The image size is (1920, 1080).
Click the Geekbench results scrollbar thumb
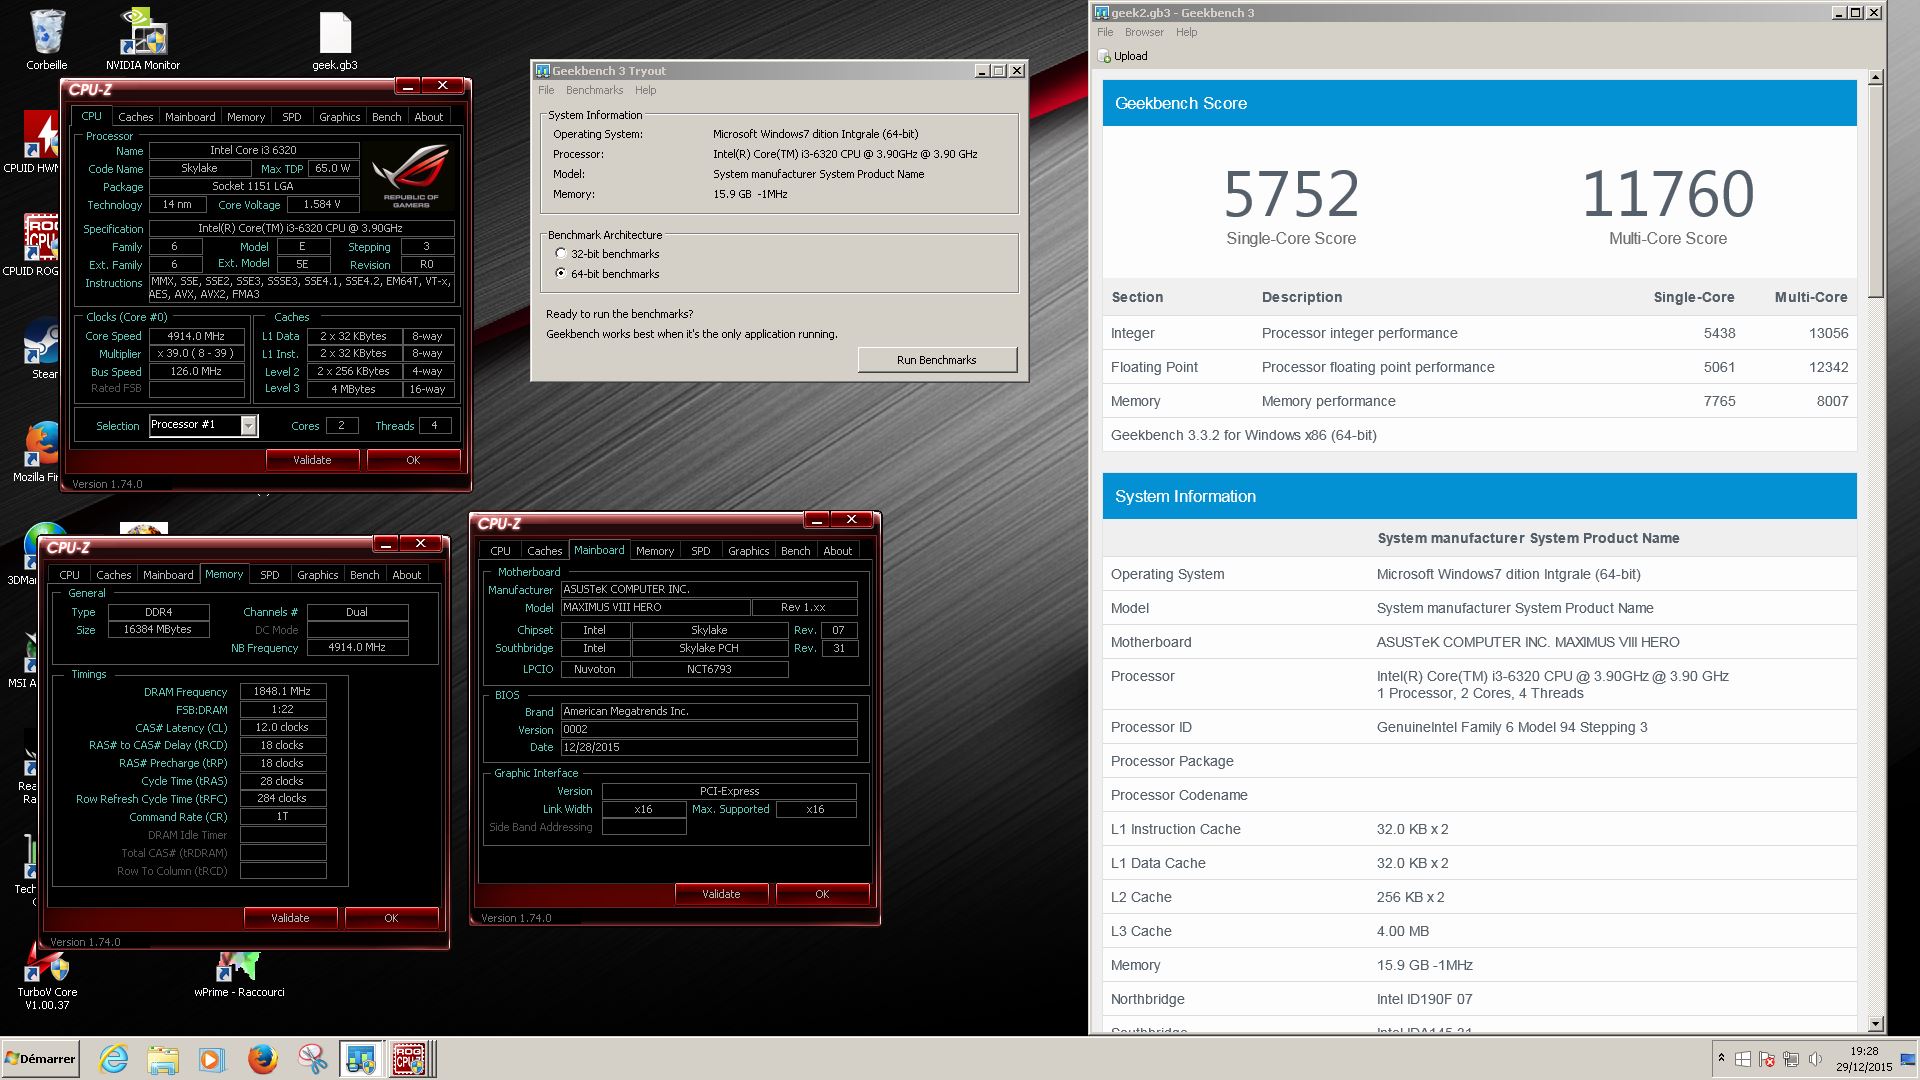[1875, 190]
